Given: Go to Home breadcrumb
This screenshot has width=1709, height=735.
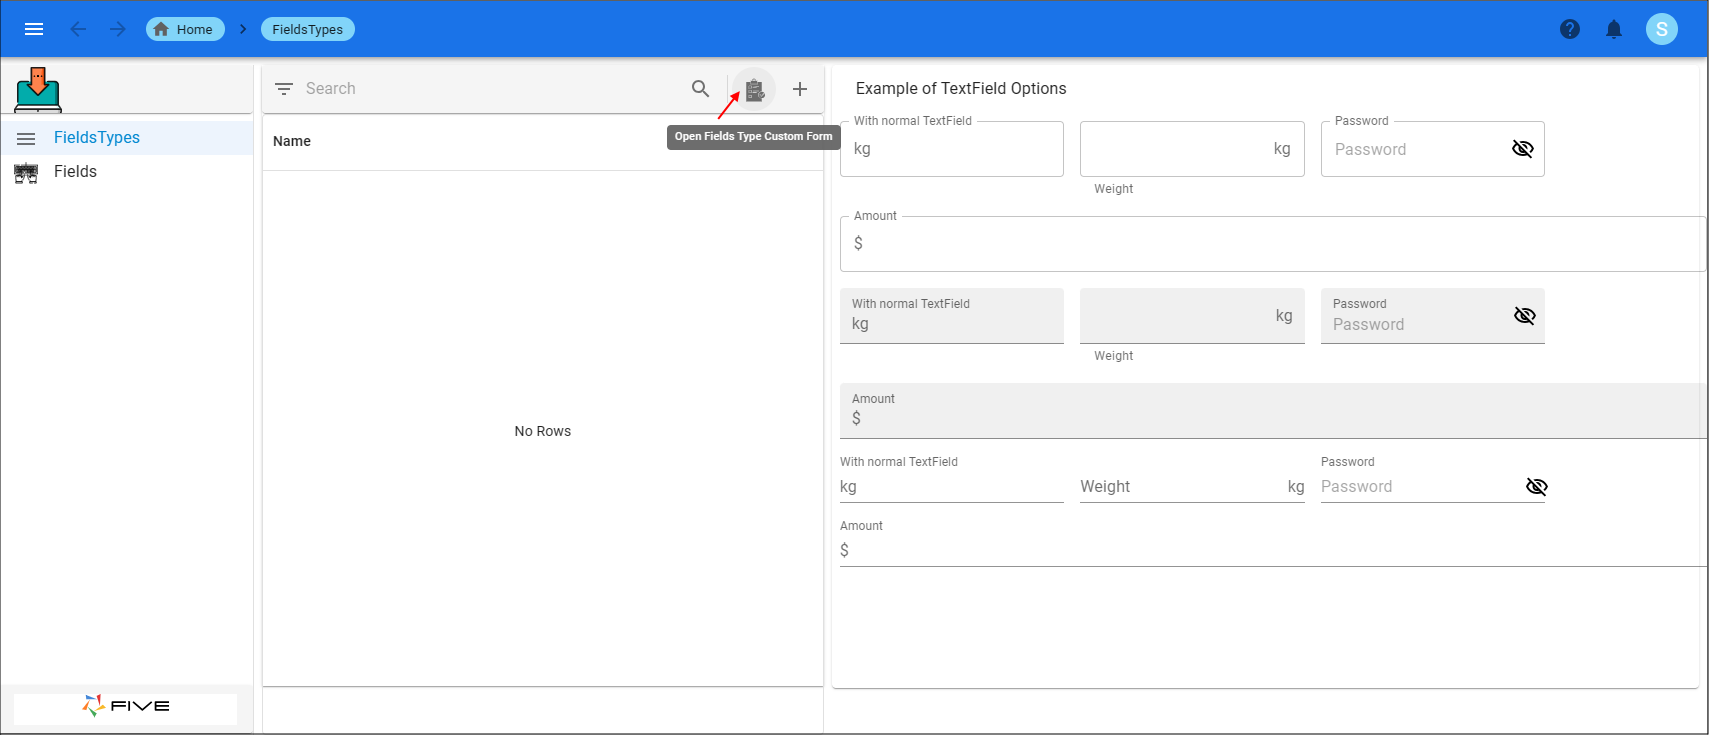Looking at the screenshot, I should pyautogui.click(x=185, y=29).
